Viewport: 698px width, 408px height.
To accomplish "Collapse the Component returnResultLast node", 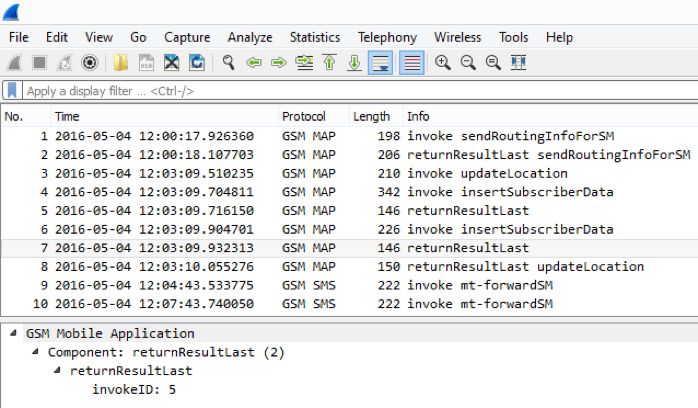I will [x=37, y=353].
